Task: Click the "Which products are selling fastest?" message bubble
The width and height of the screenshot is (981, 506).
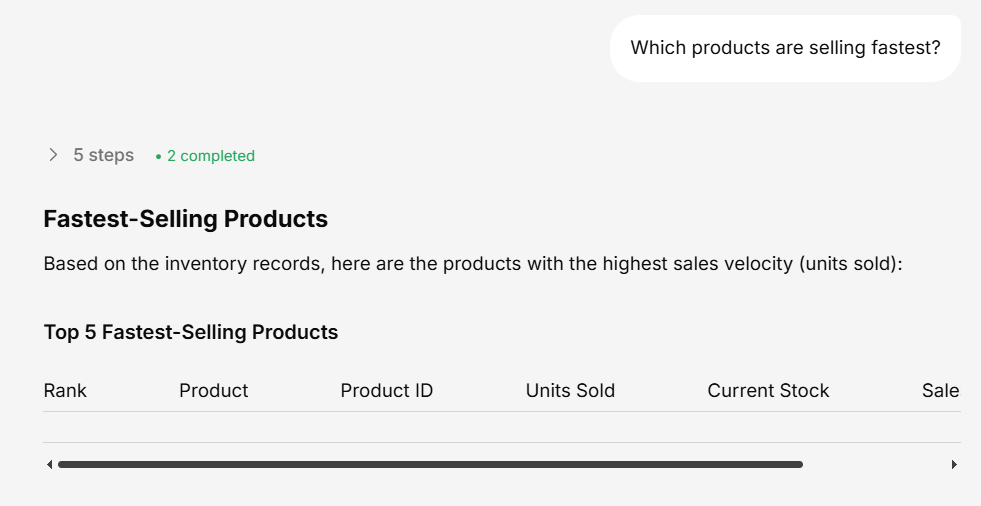Action: pyautogui.click(x=785, y=48)
